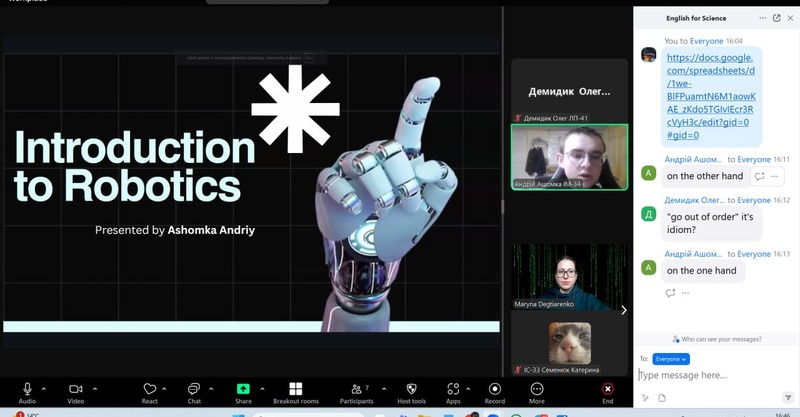
Task: Click 'Presented by Ashomka Andriy' on the slide
Action: click(x=175, y=230)
